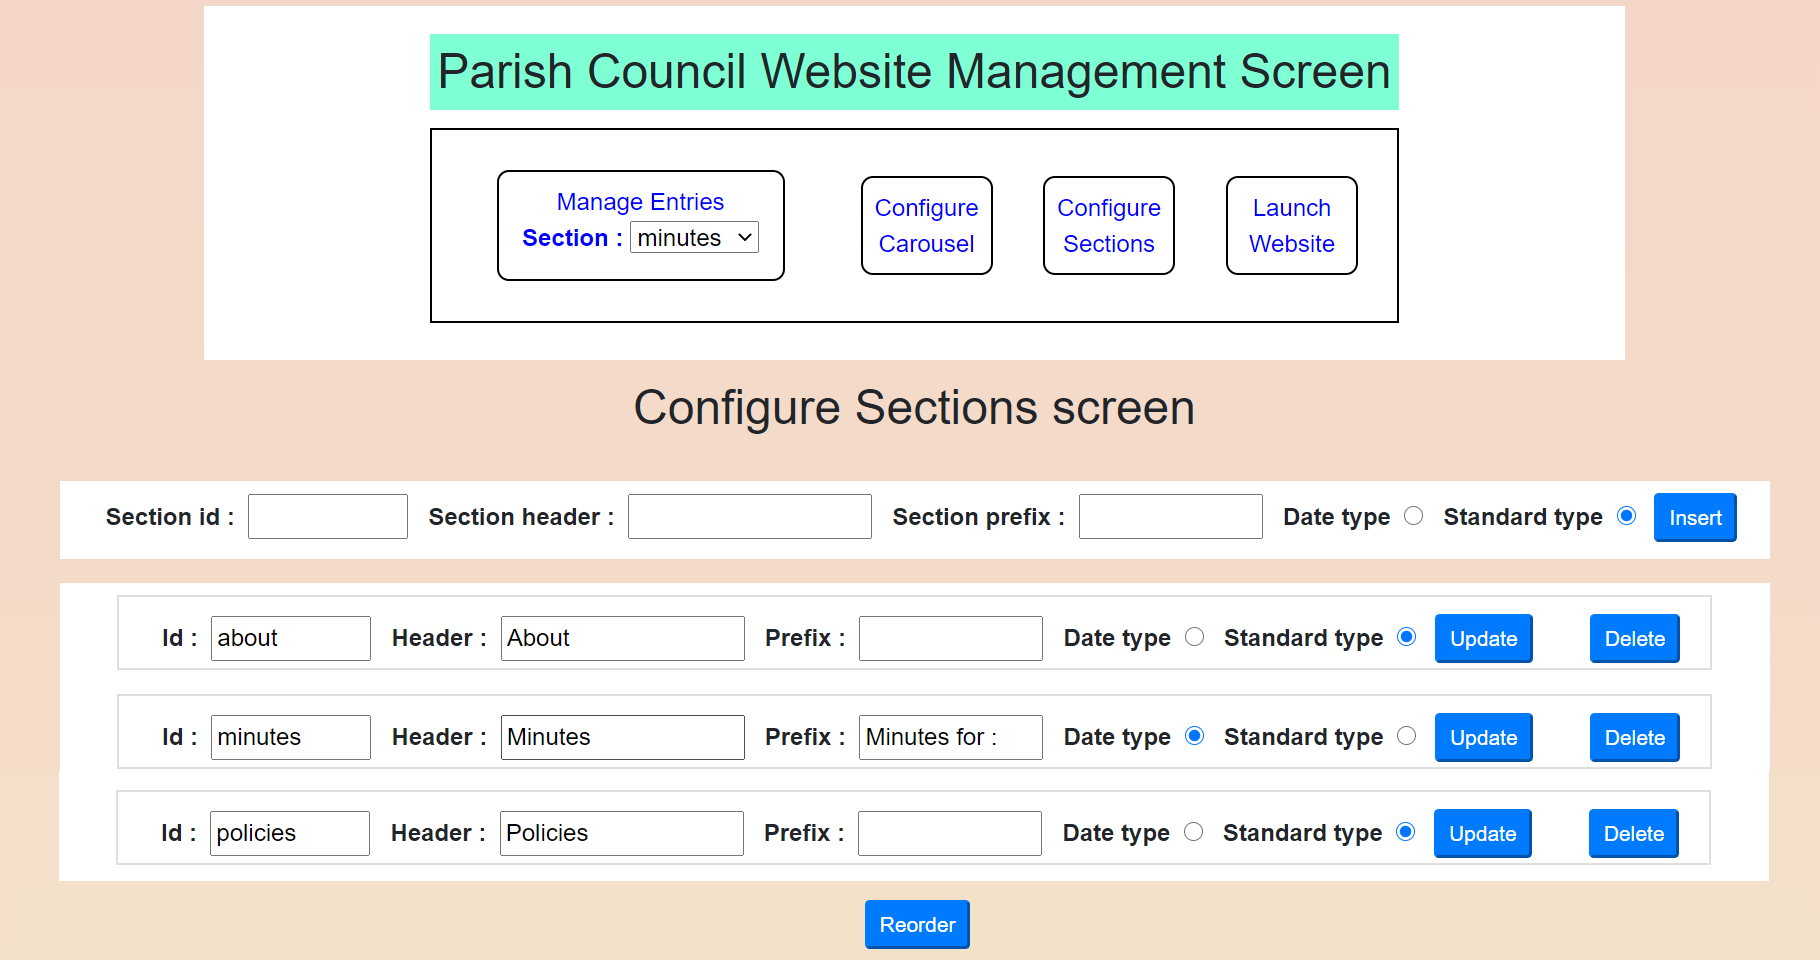The height and width of the screenshot is (960, 1820).
Task: Focus the empty Prefix field in about row
Action: click(x=950, y=638)
